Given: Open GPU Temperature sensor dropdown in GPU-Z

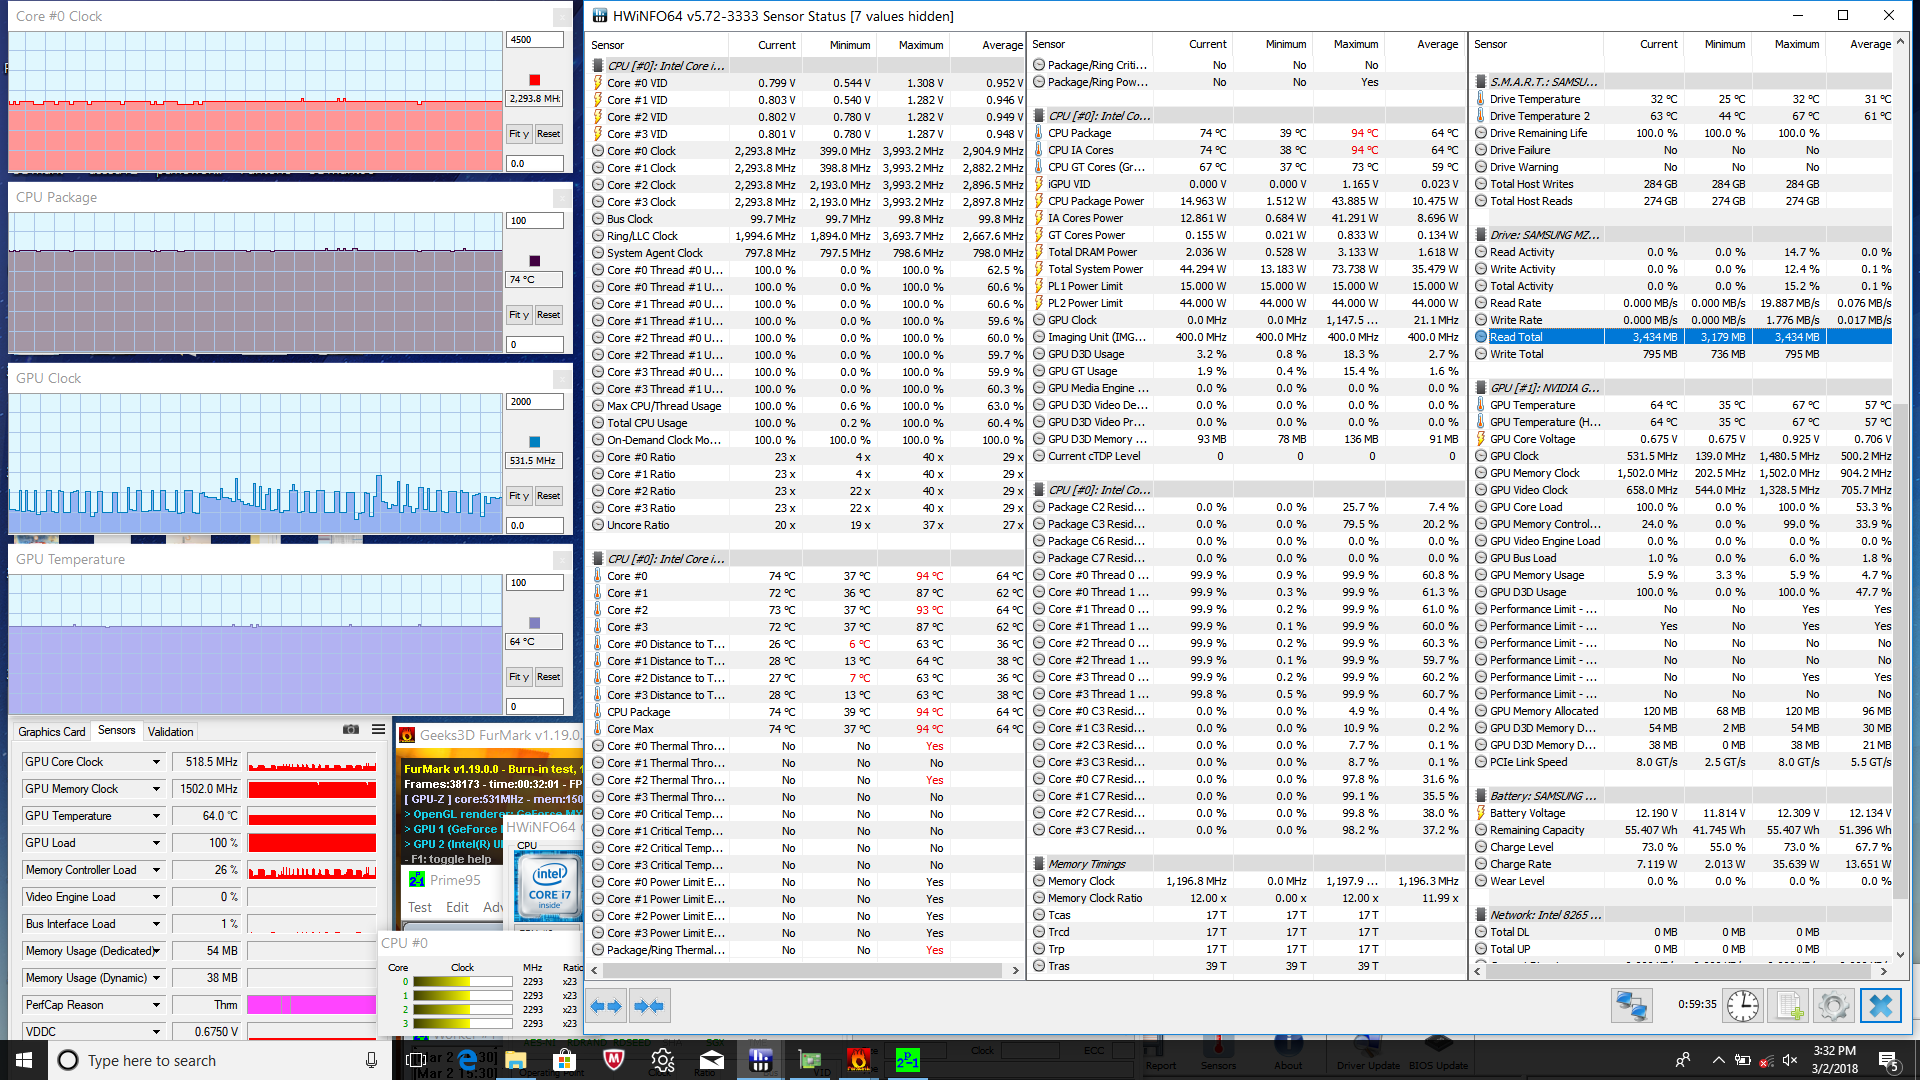Looking at the screenshot, I should [x=157, y=816].
